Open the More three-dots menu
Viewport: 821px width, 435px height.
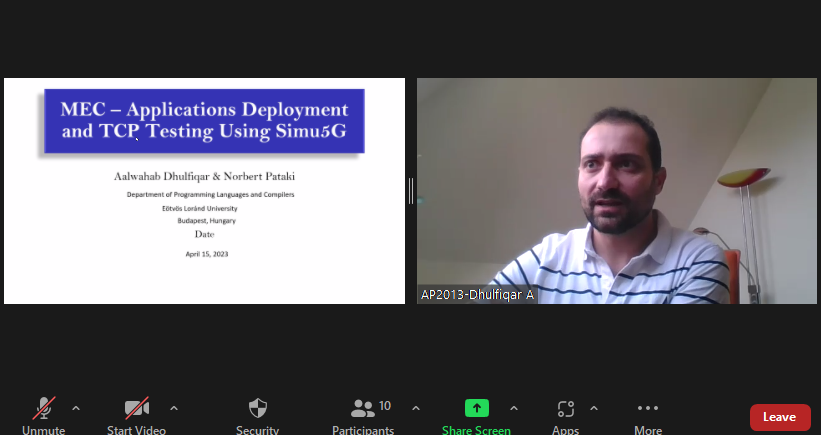point(648,408)
